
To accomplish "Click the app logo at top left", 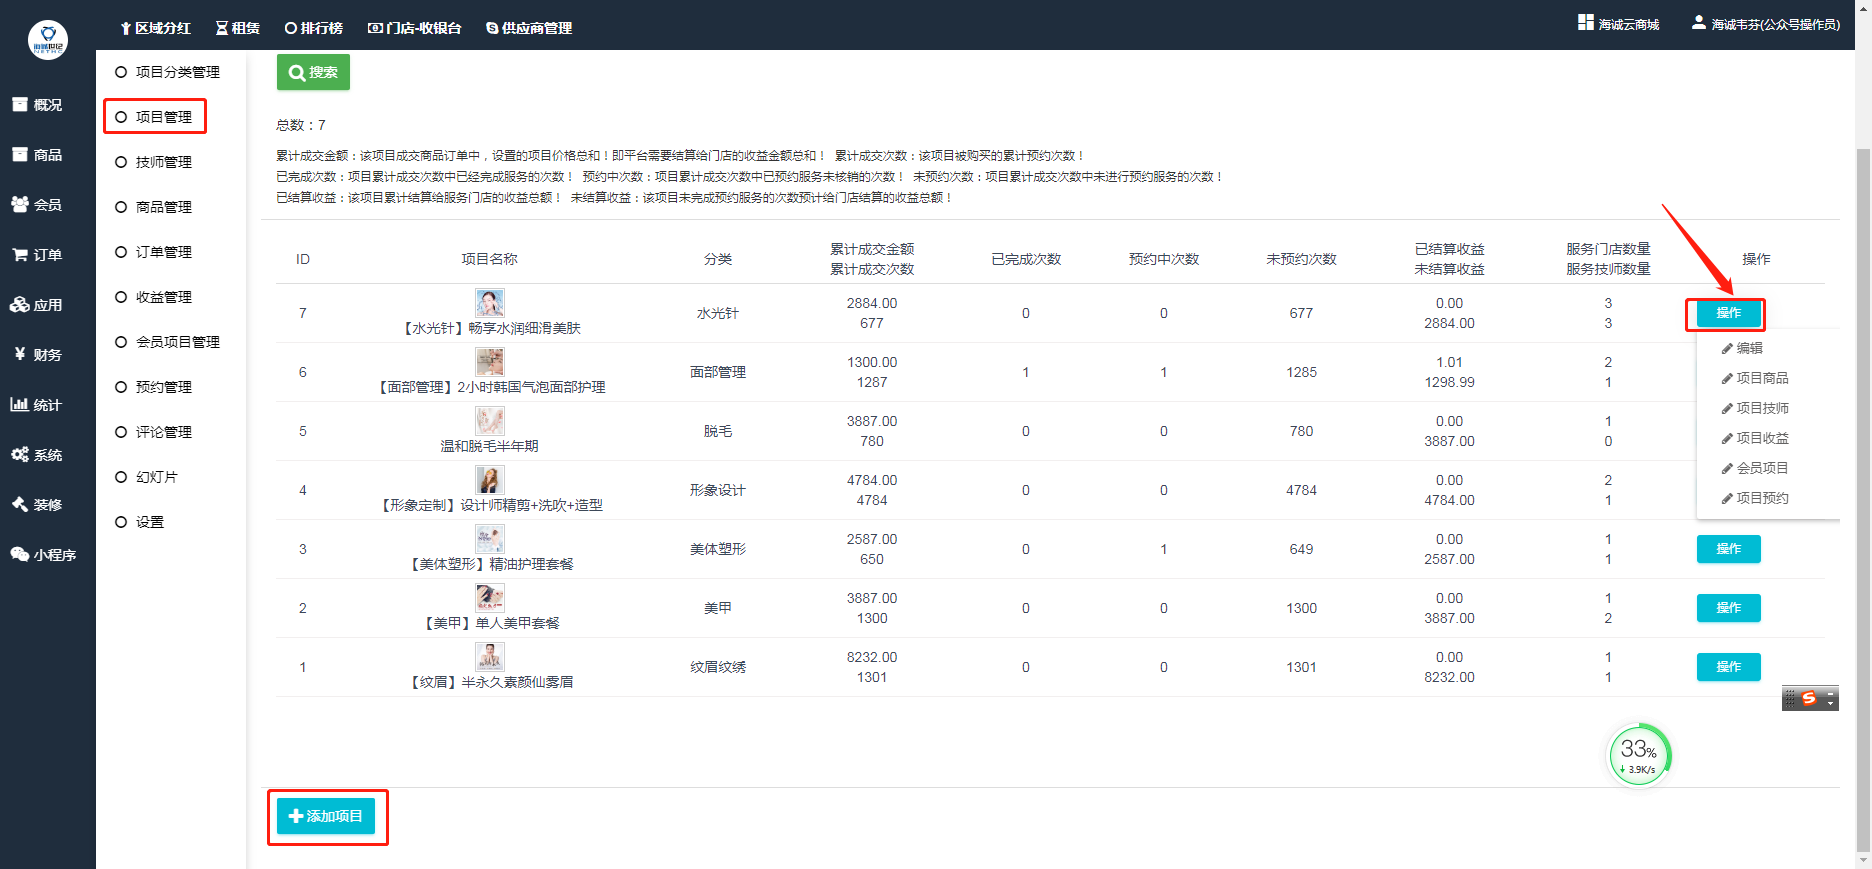I will tap(47, 40).
